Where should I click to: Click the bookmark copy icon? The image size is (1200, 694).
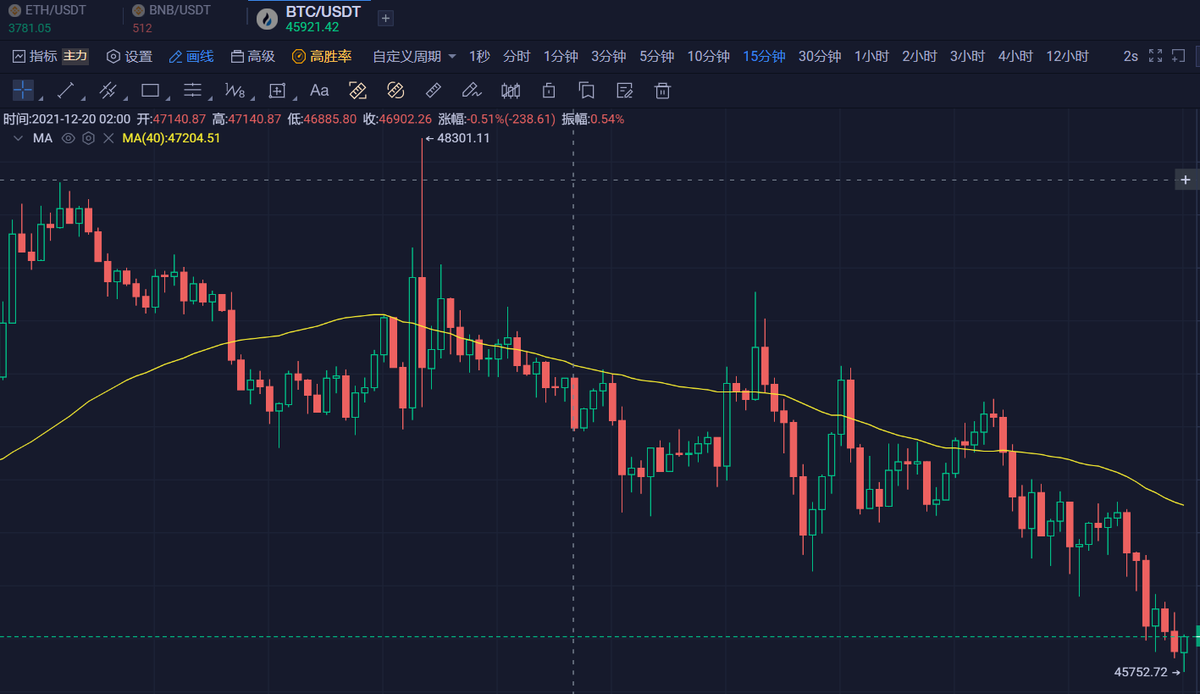coord(587,91)
